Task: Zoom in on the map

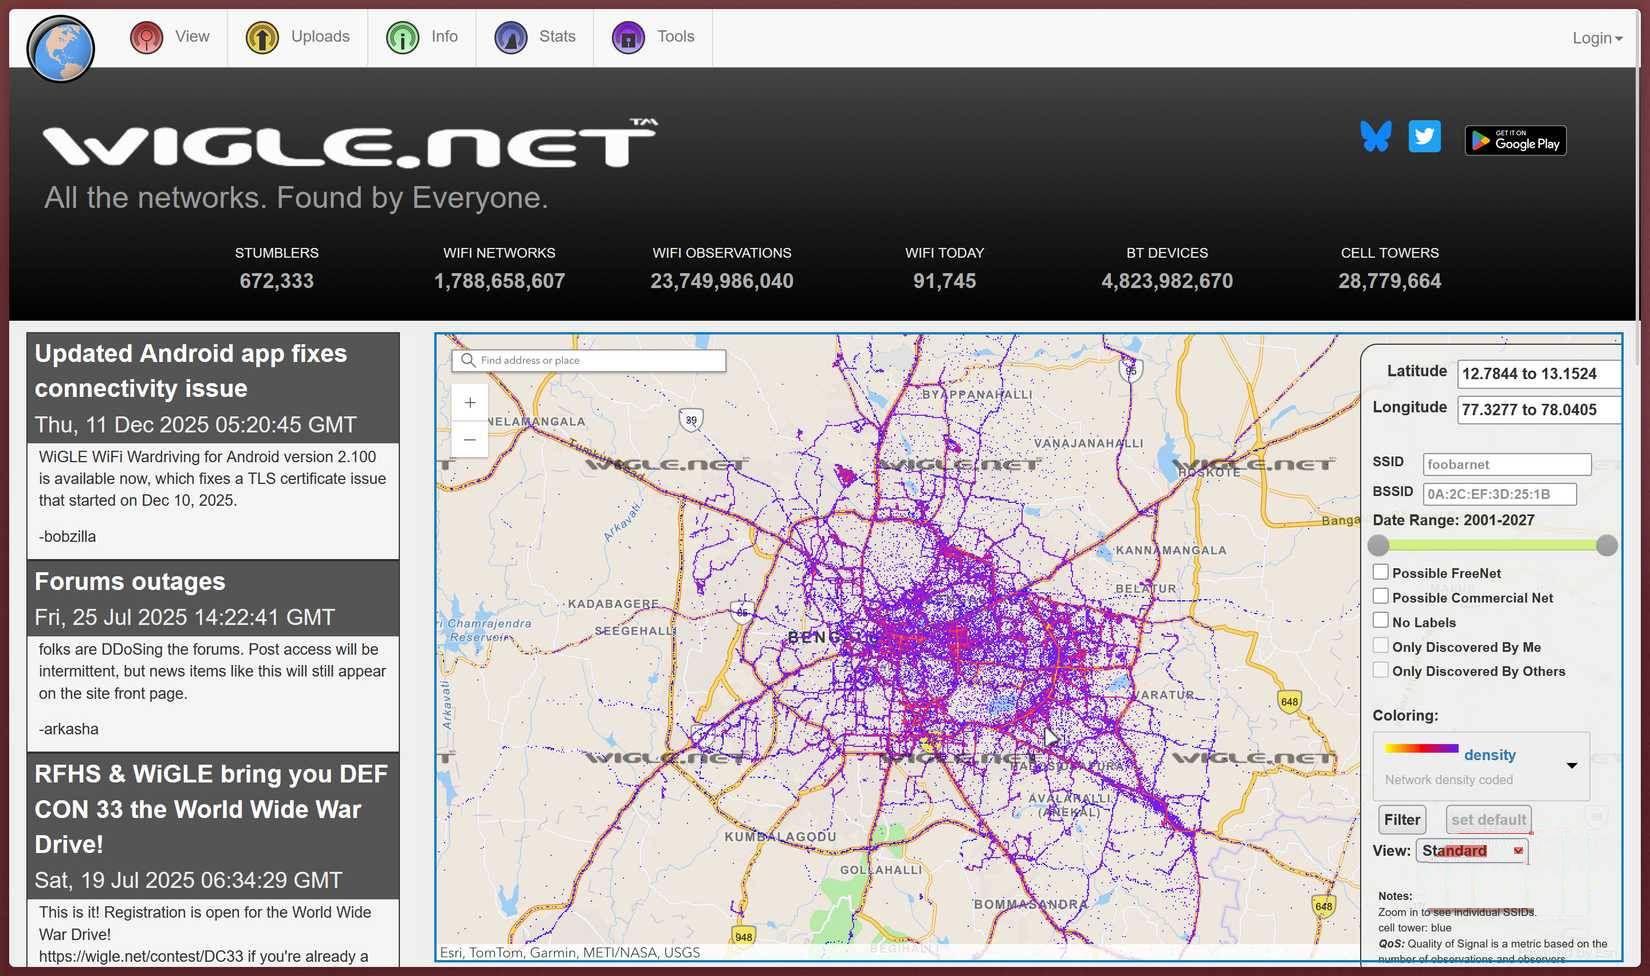Action: pyautogui.click(x=469, y=402)
